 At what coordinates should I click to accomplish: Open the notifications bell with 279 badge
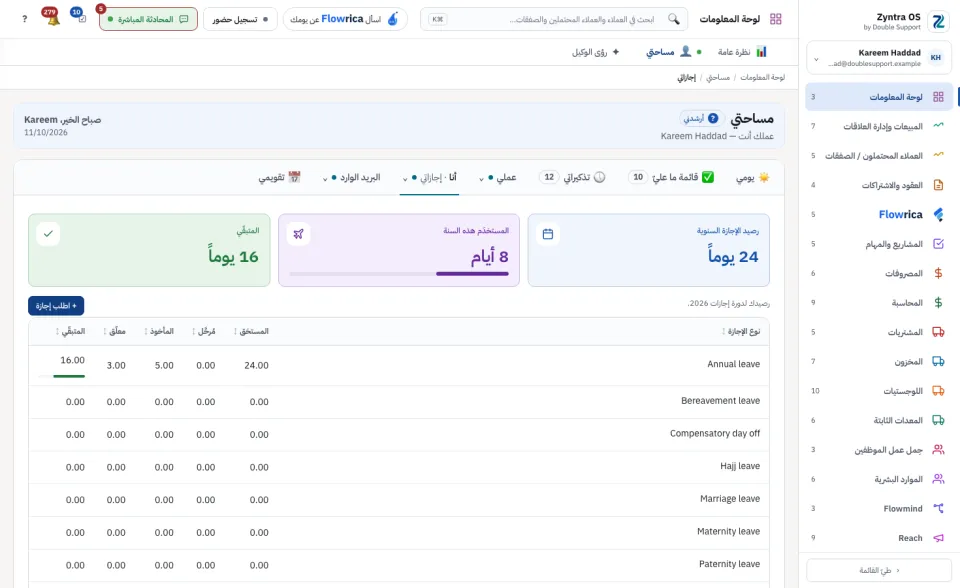point(51,17)
